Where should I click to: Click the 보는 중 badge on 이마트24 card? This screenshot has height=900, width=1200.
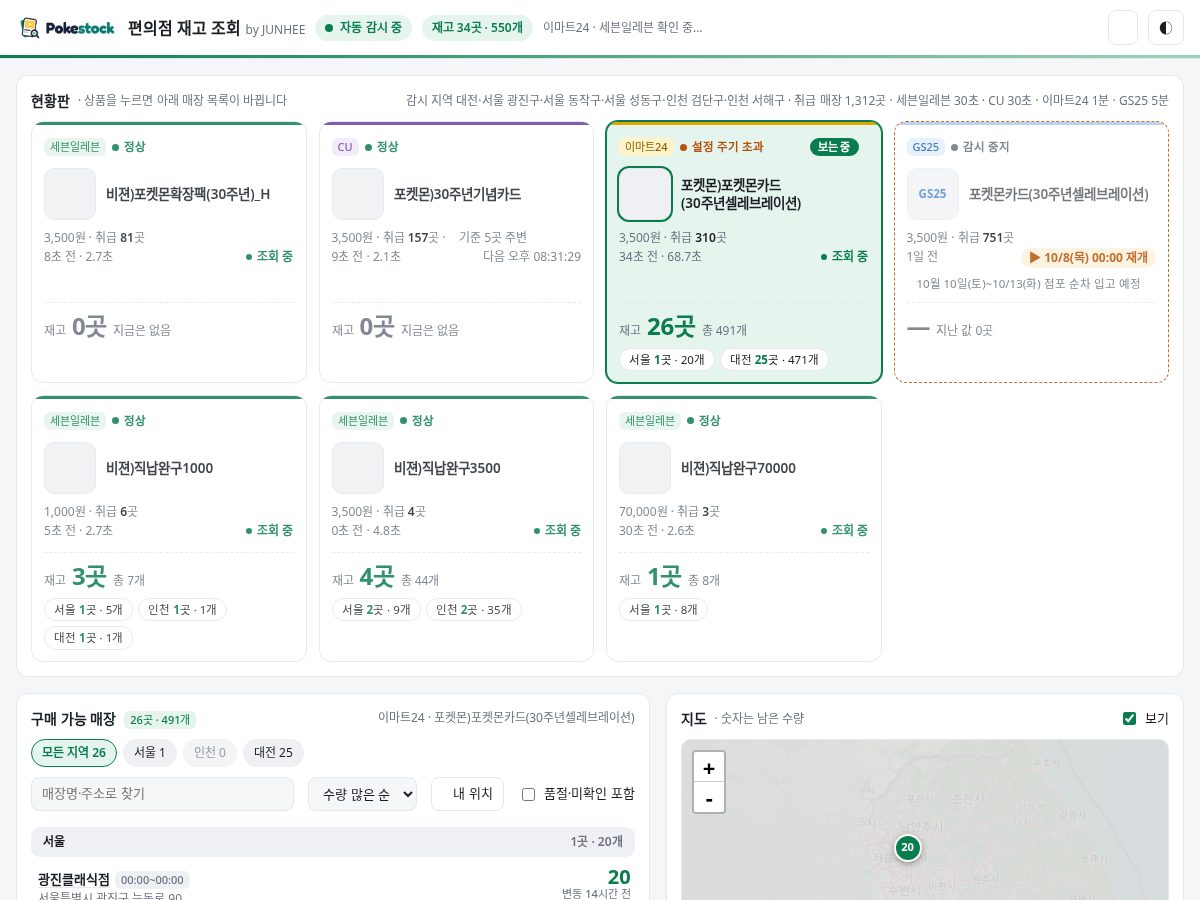click(834, 147)
